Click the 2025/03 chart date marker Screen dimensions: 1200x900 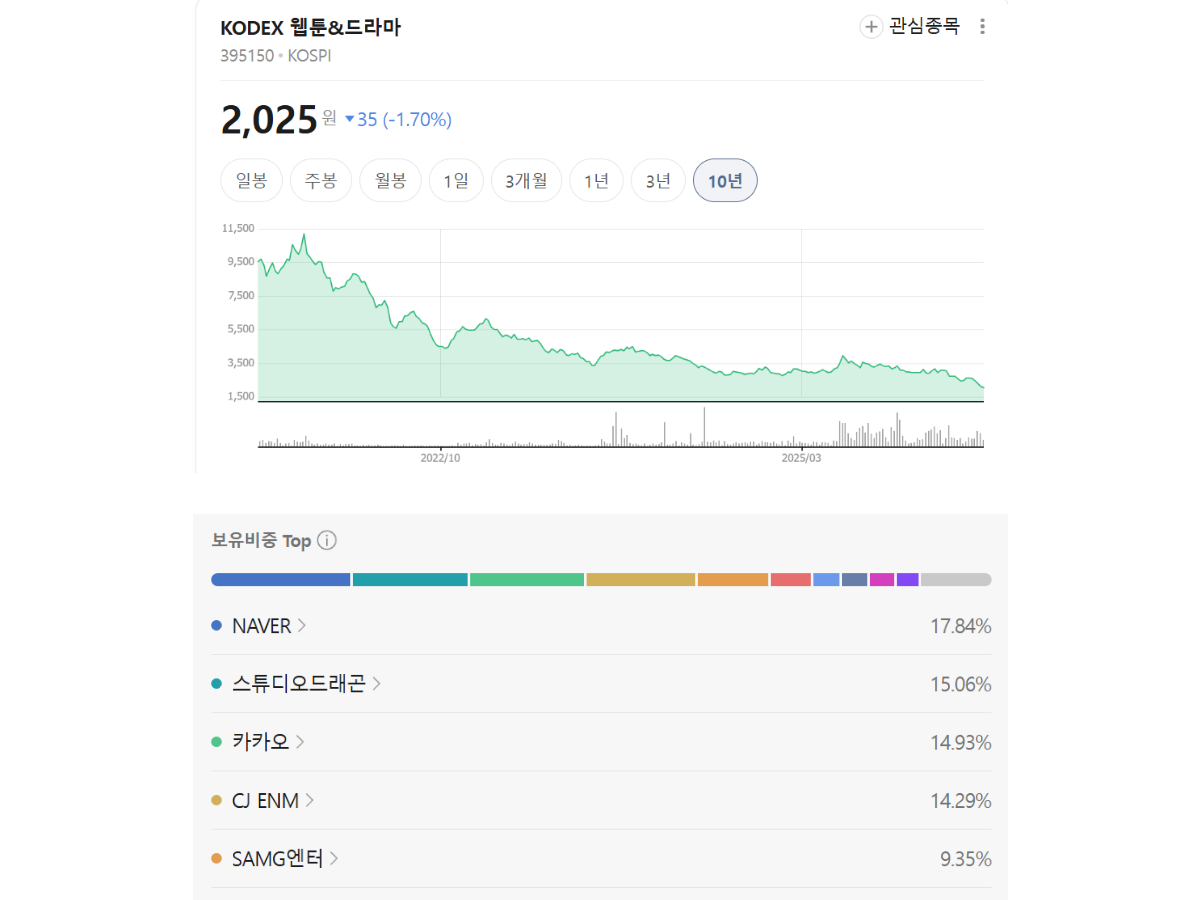[x=801, y=457]
